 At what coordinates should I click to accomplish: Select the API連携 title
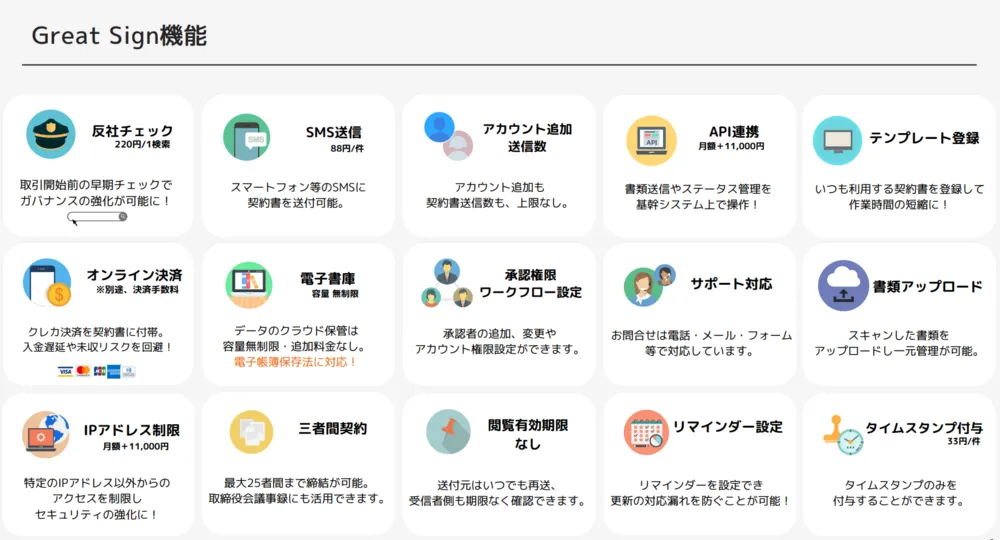[x=733, y=131]
